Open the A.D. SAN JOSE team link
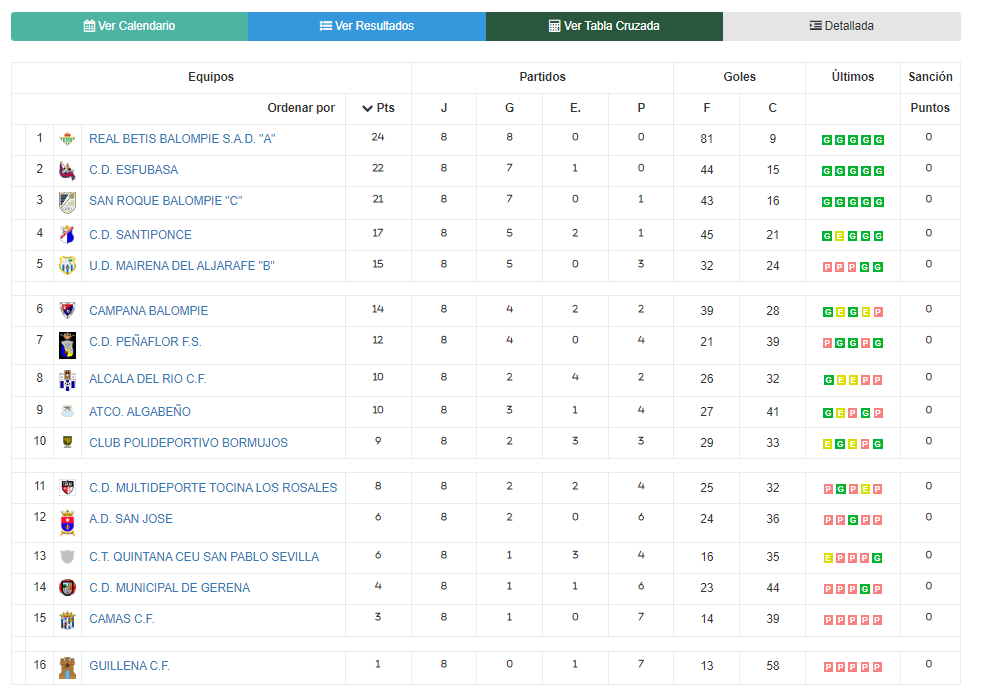Viewport: 993px width, 697px height. (x=131, y=518)
